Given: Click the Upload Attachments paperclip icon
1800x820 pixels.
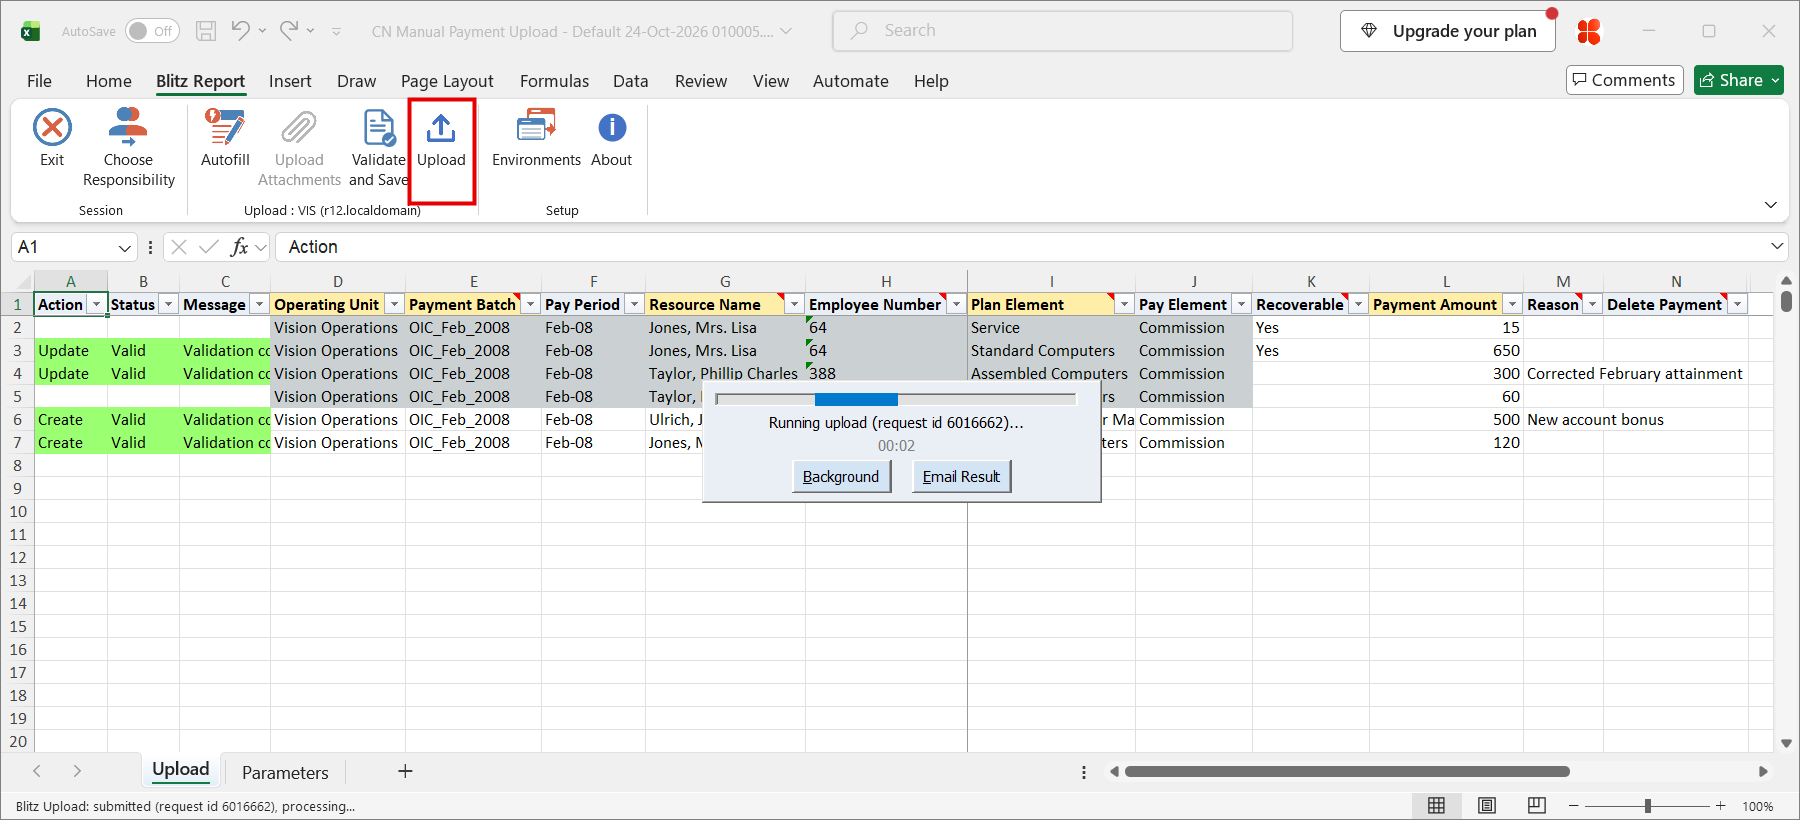Looking at the screenshot, I should (x=299, y=128).
